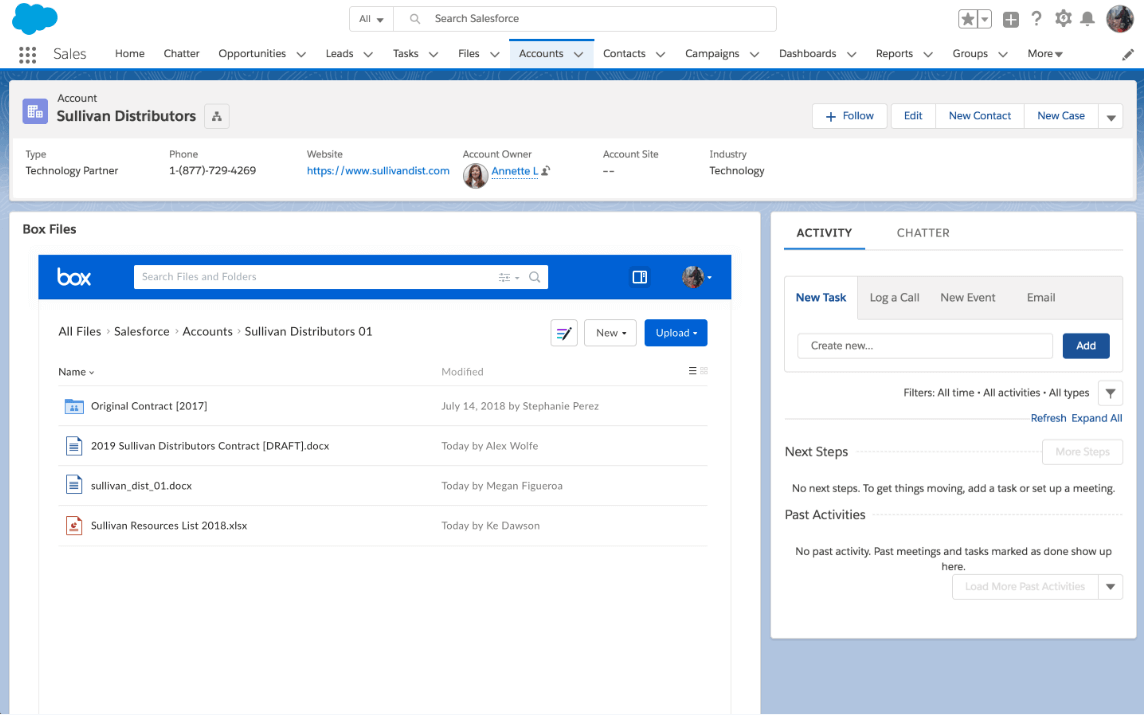View account hierarchy icon beside Sullivan Distributors
The image size is (1144, 715).
pos(216,116)
